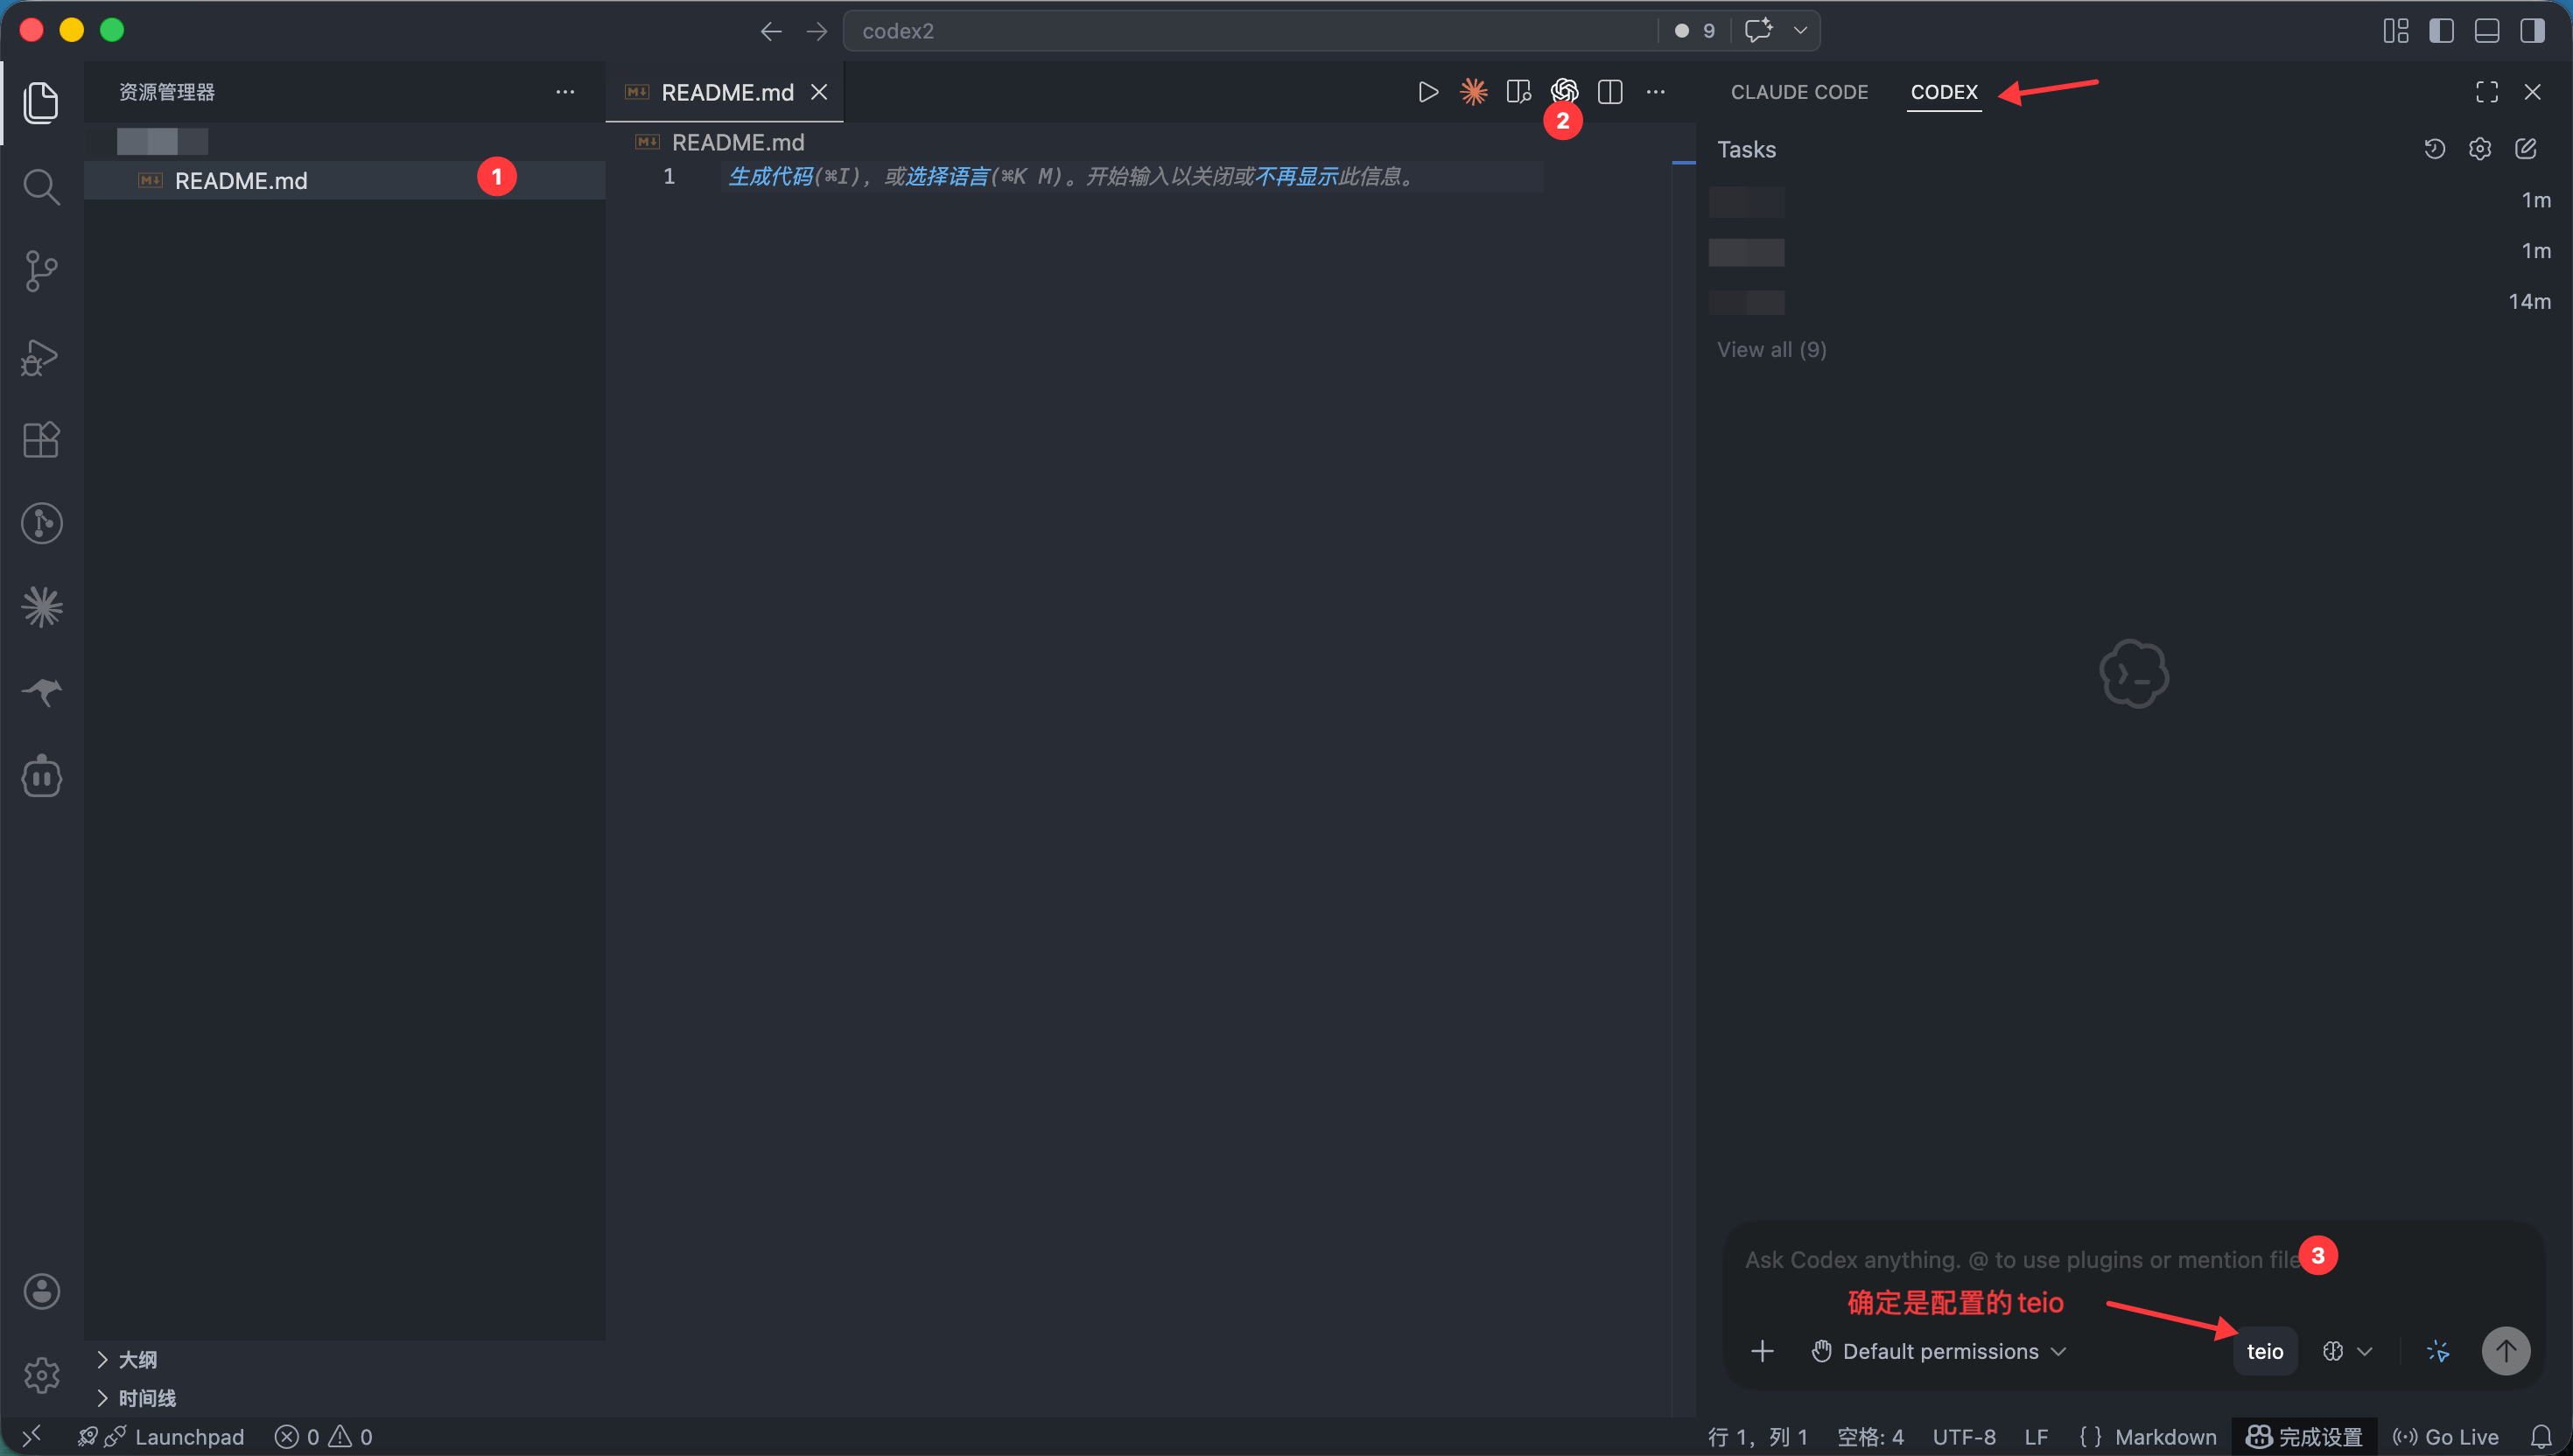Click the sparkle cursor icon beside the send button

(x=2438, y=1351)
